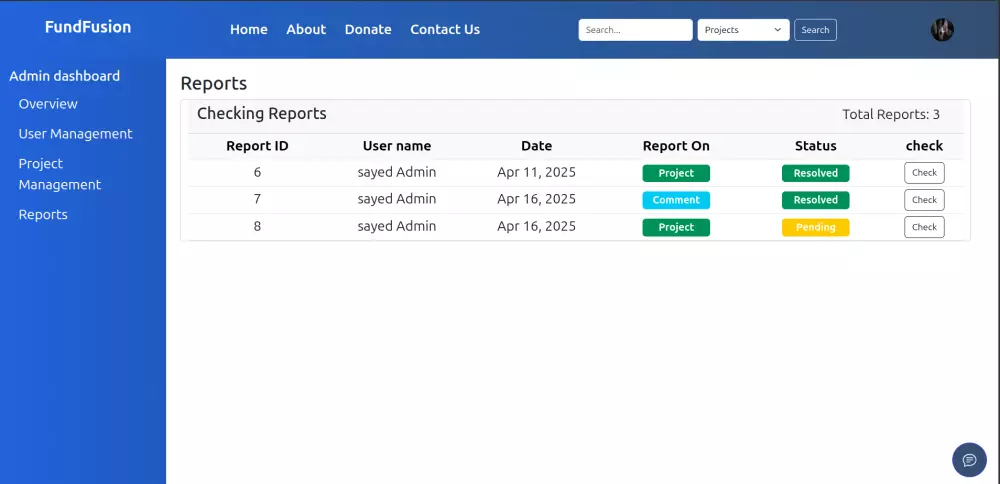
Task: Open Project Management in the sidebar
Action: pos(60,174)
